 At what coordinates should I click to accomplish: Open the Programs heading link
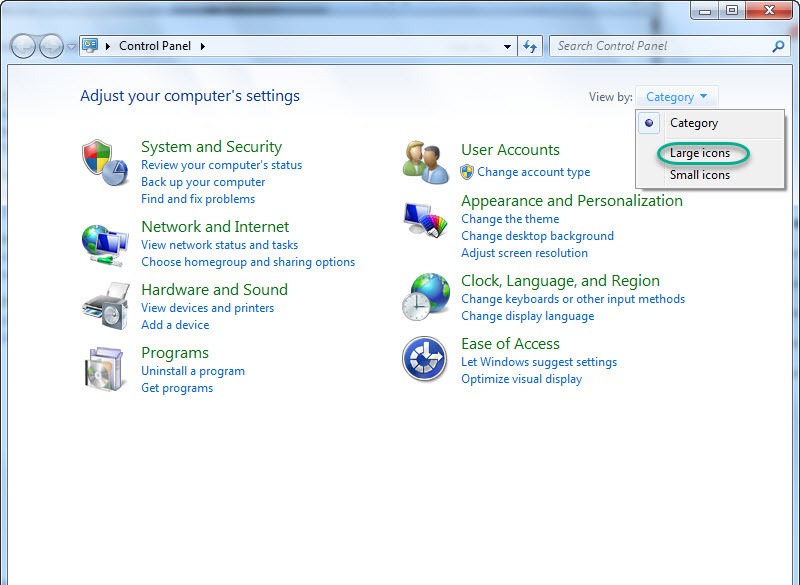coord(175,353)
